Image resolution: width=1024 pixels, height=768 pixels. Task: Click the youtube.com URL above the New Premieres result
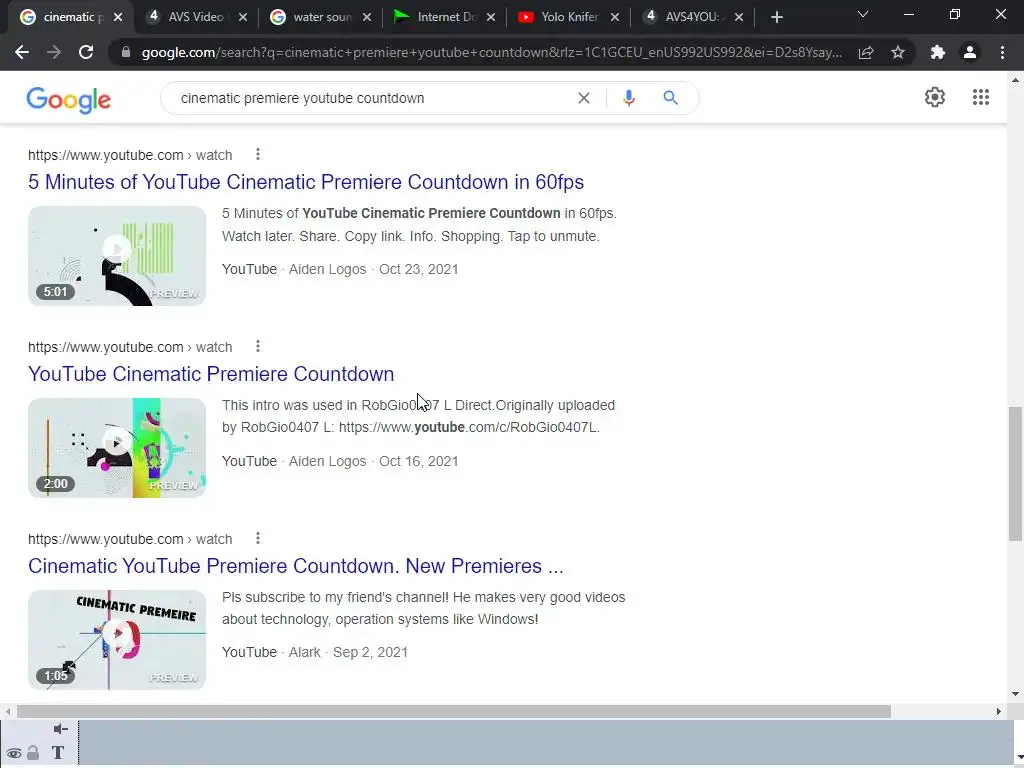pos(130,539)
